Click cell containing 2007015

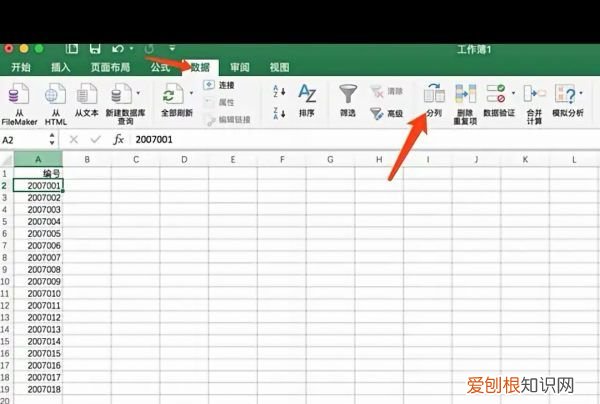click(38, 353)
